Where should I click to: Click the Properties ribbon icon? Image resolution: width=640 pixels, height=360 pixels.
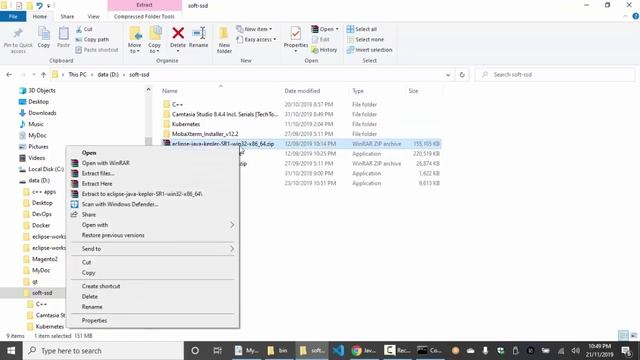click(x=296, y=33)
